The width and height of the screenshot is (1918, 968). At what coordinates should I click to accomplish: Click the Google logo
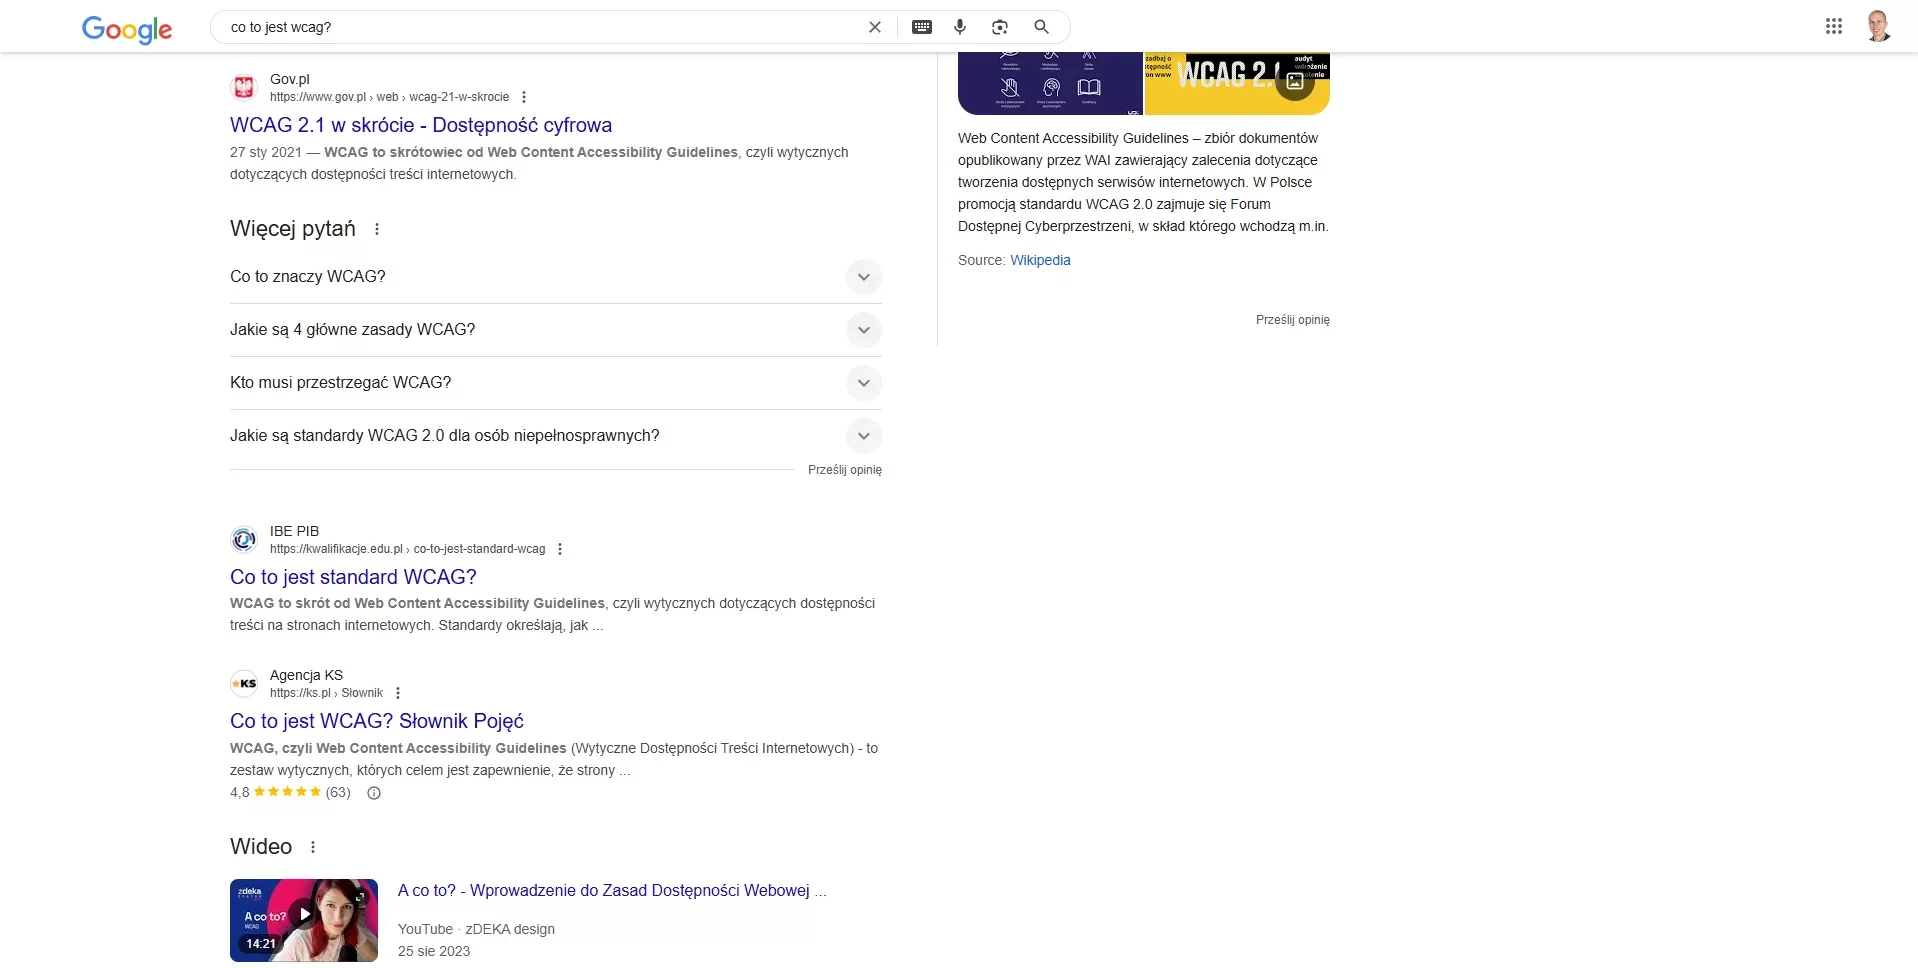pos(127,29)
